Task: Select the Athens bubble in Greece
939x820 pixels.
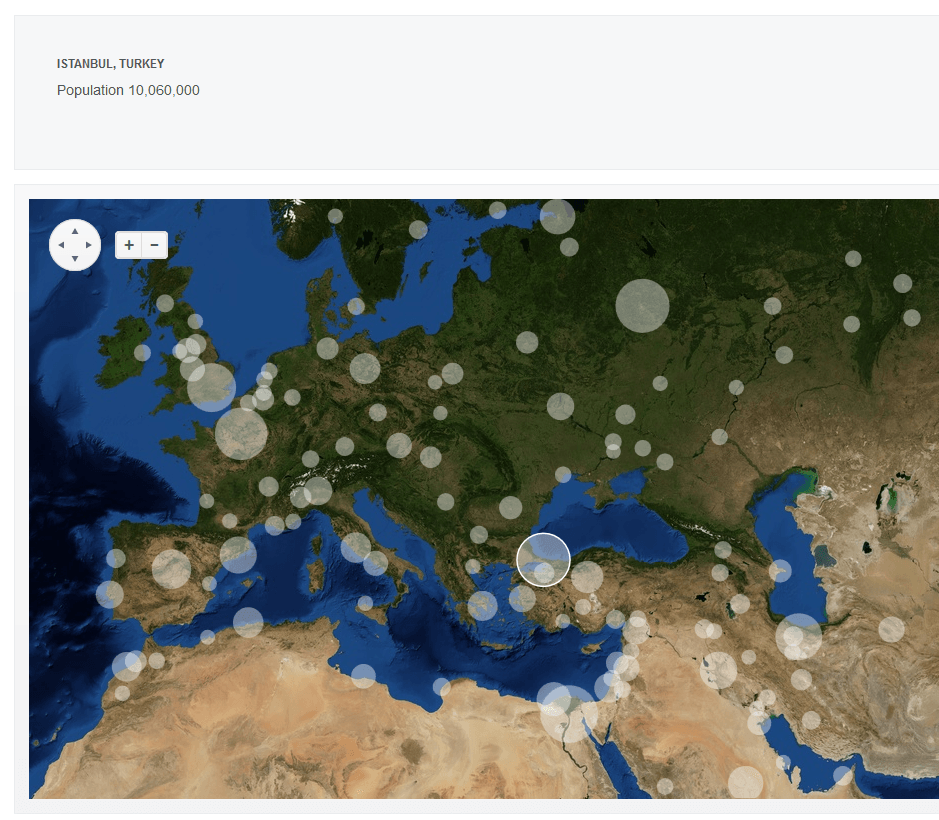Action: point(482,606)
